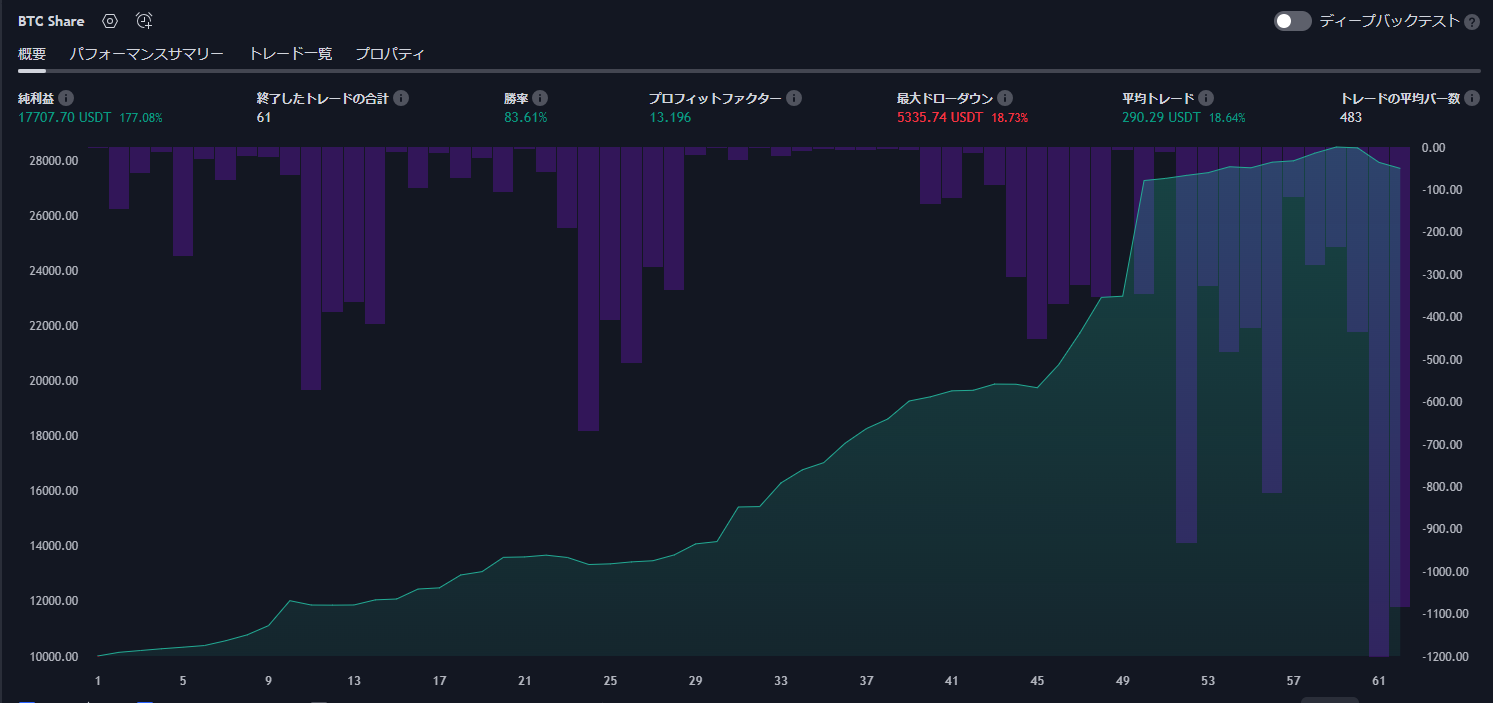Open the パフォーマンスサマリー tab
Screen dimensions: 1493x703
click(x=147, y=54)
